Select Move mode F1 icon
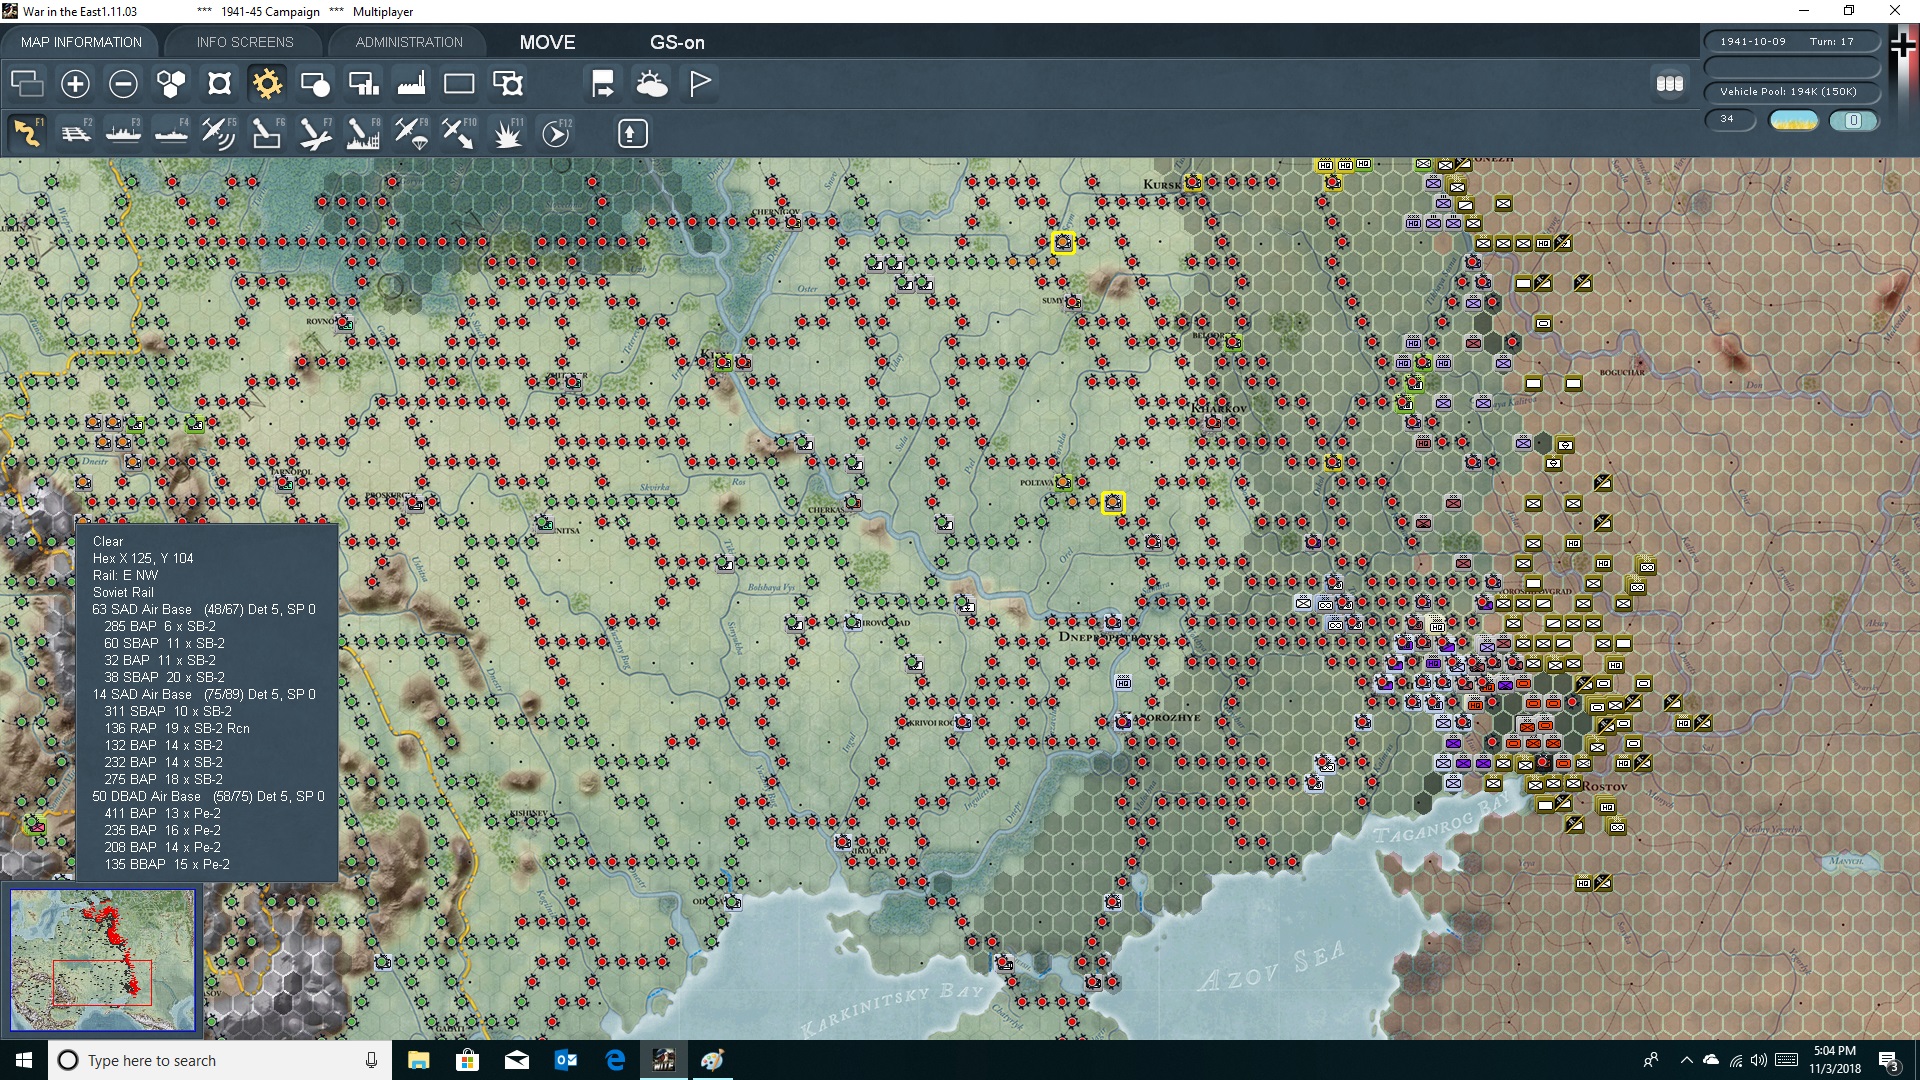1920x1080 pixels. [27, 133]
